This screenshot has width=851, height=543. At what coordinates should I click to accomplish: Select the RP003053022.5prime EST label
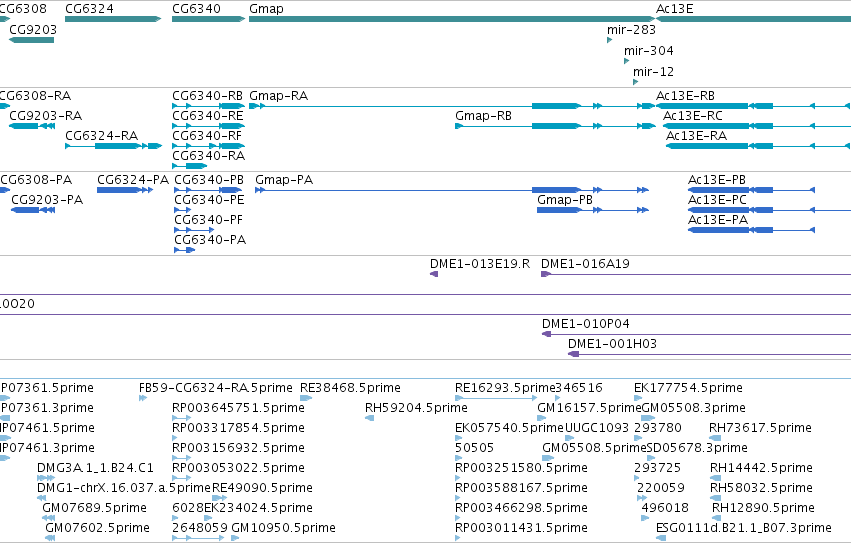tap(238, 468)
